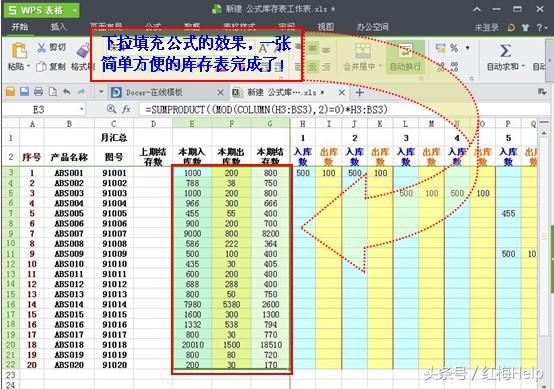Image resolution: width=554 pixels, height=389 pixels.
Task: Click cell with value 8200
Action: (x=271, y=234)
